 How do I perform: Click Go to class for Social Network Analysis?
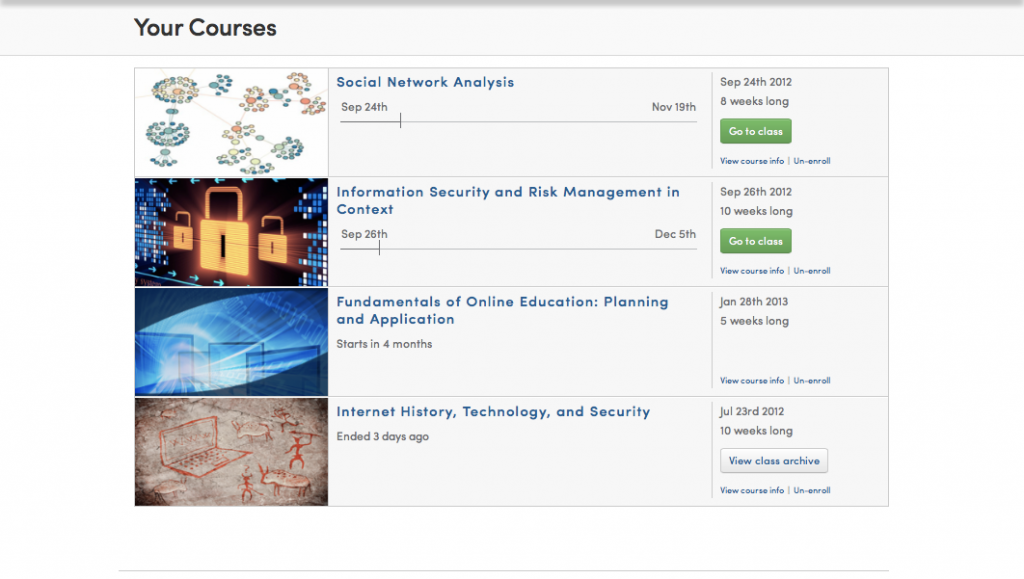point(755,131)
